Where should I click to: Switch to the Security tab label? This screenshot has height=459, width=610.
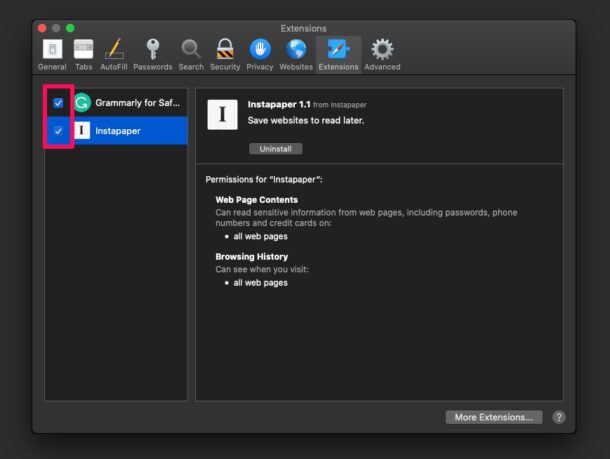click(225, 67)
